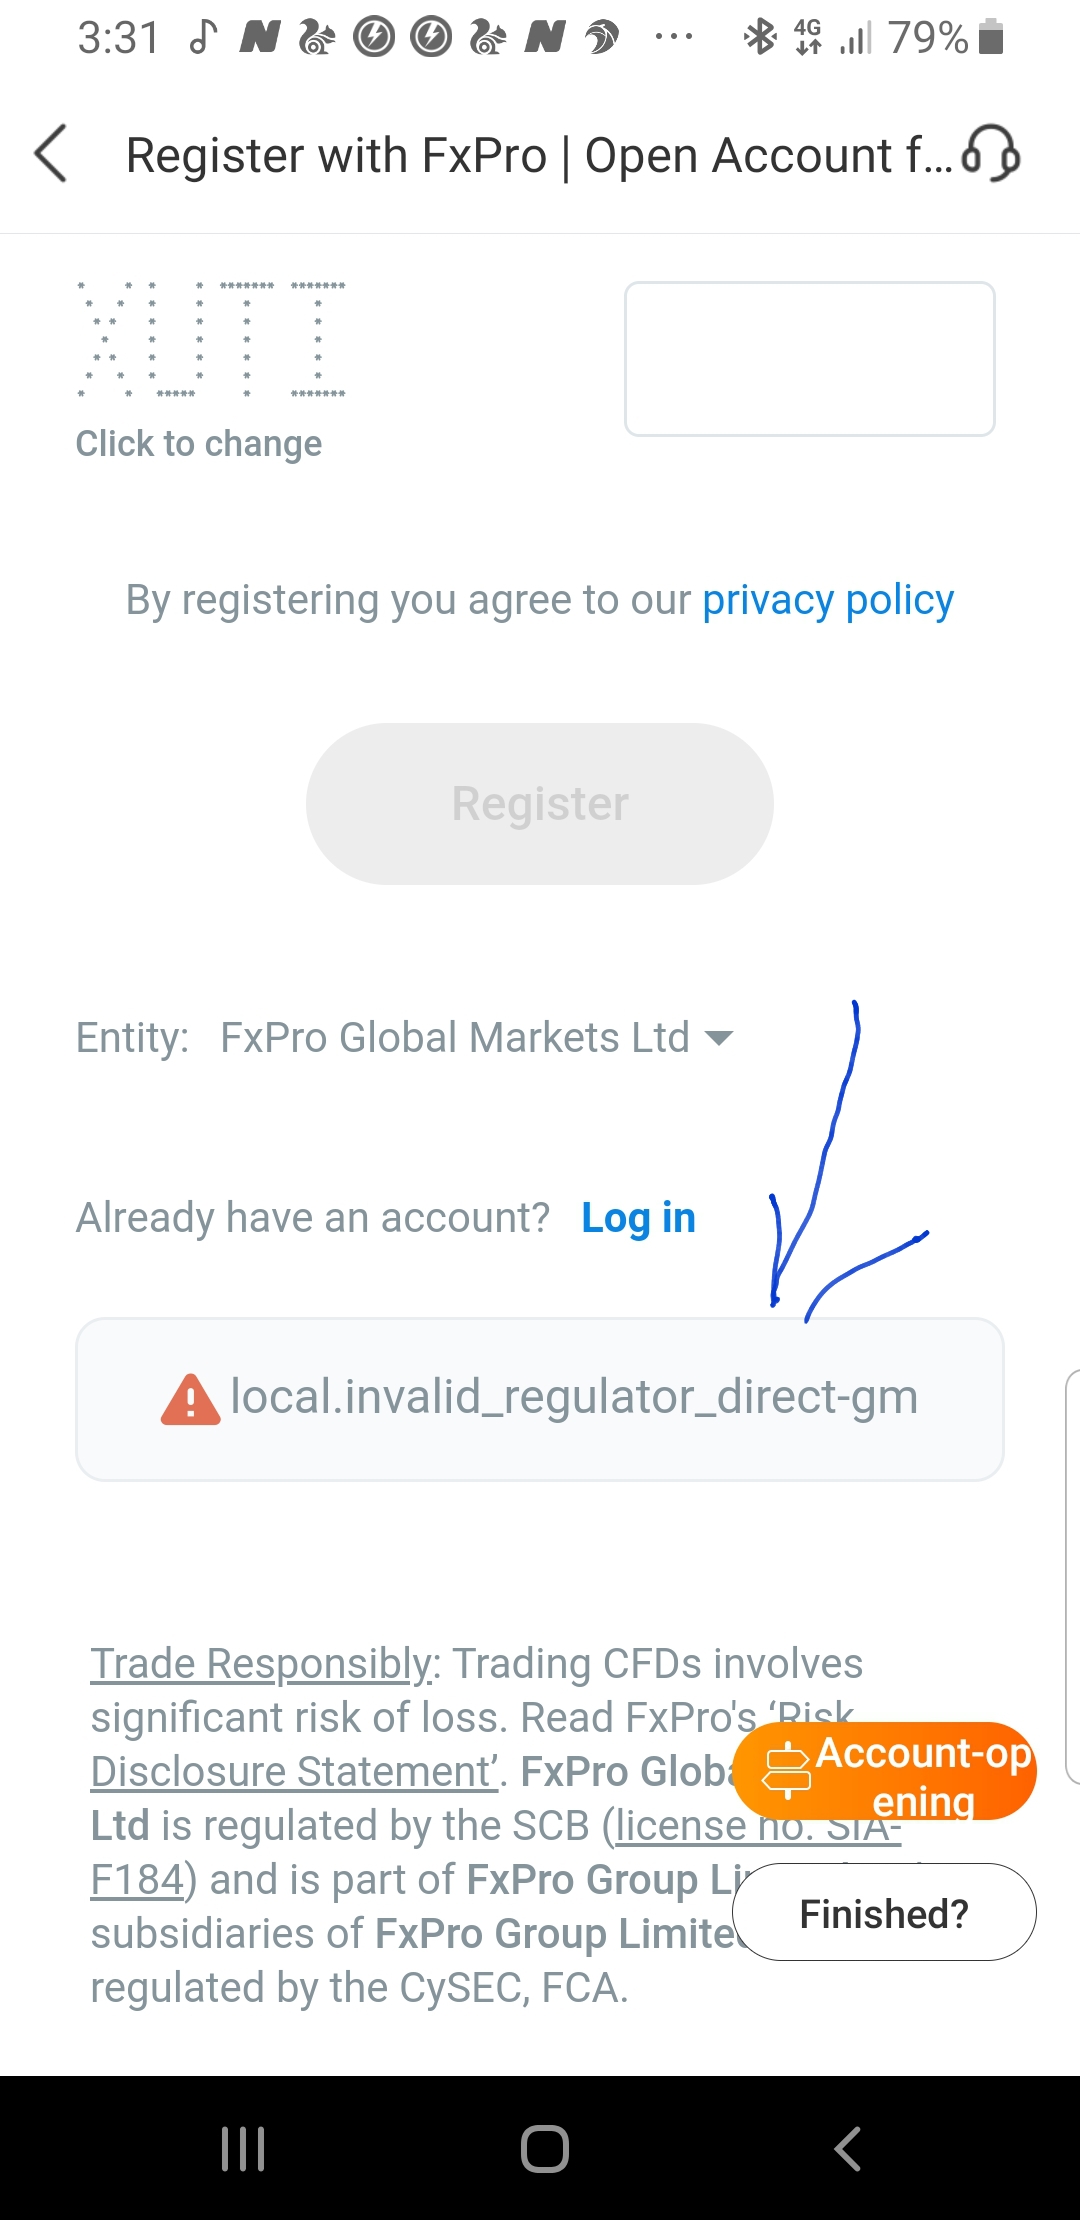Tap the Register button
The width and height of the screenshot is (1080, 2220).
[540, 804]
